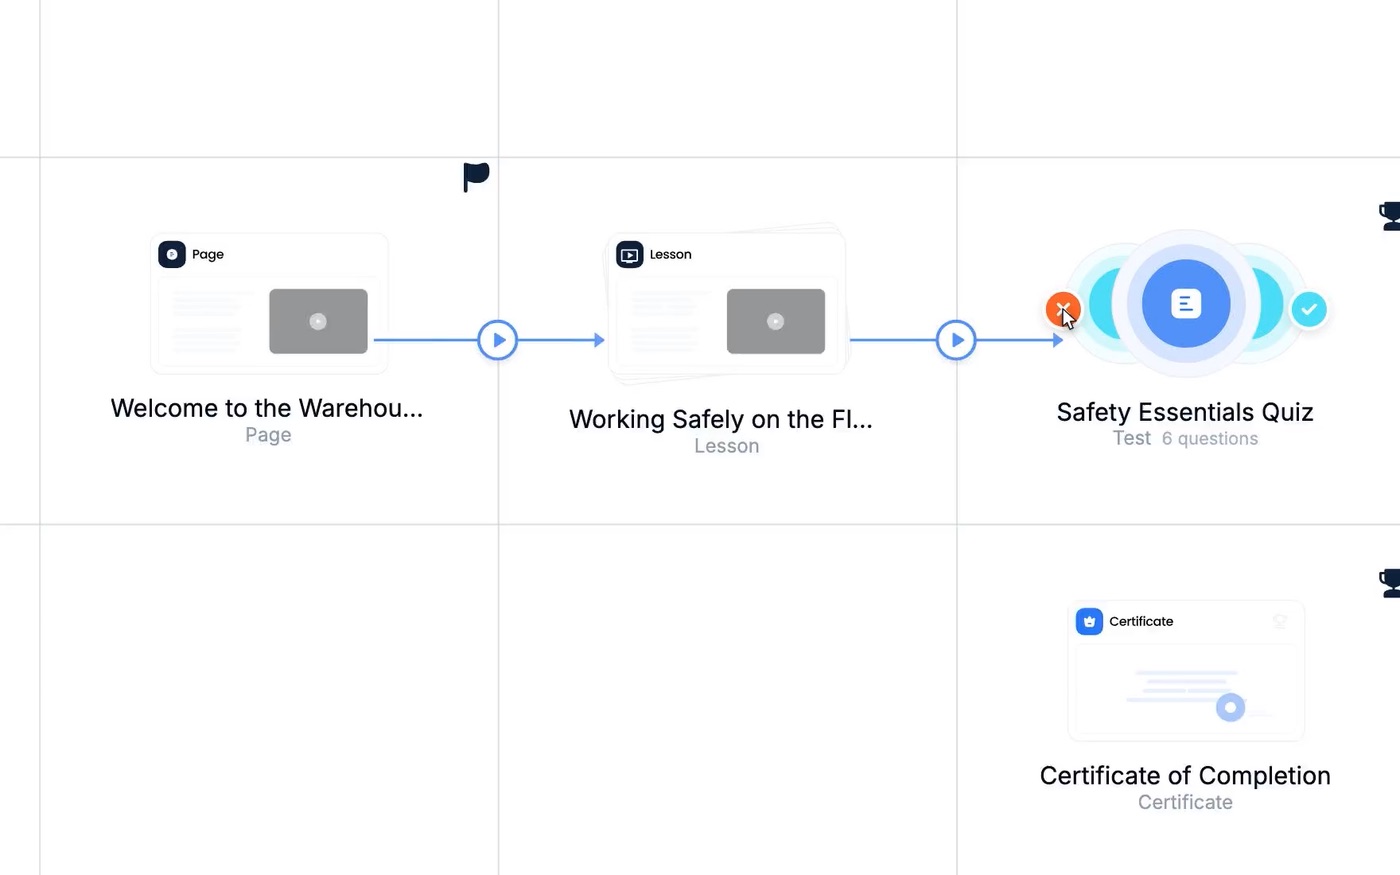
Task: Click the "Safety Essentials Quiz" title
Action: 1185,412
